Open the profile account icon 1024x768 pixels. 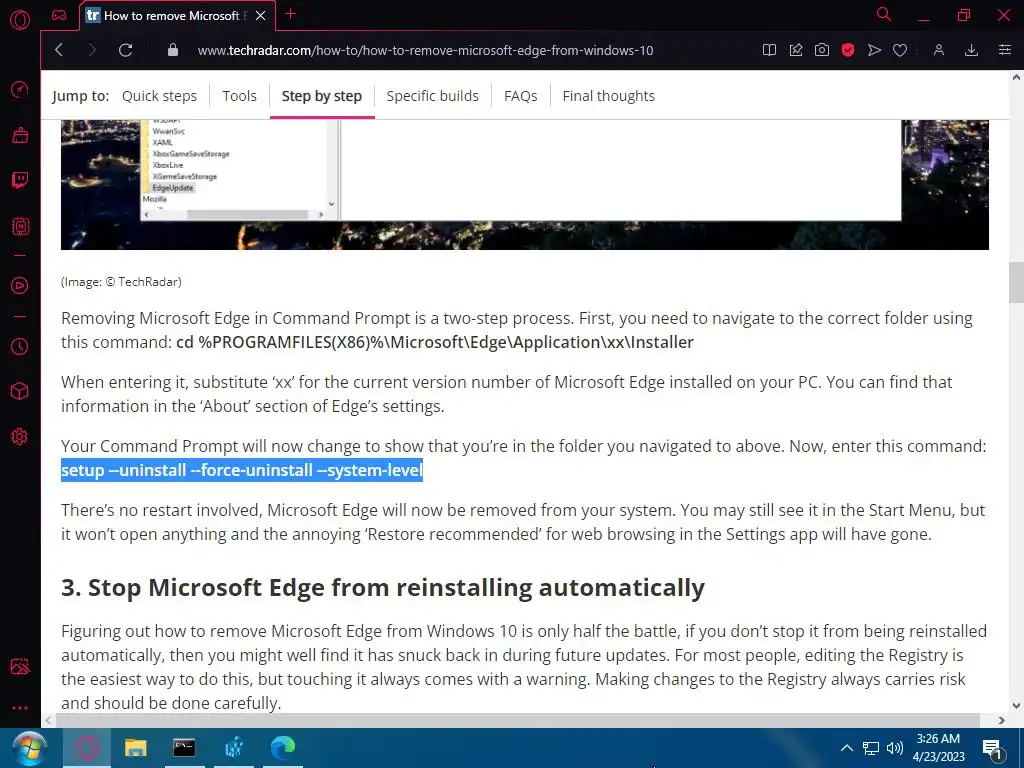coord(938,50)
